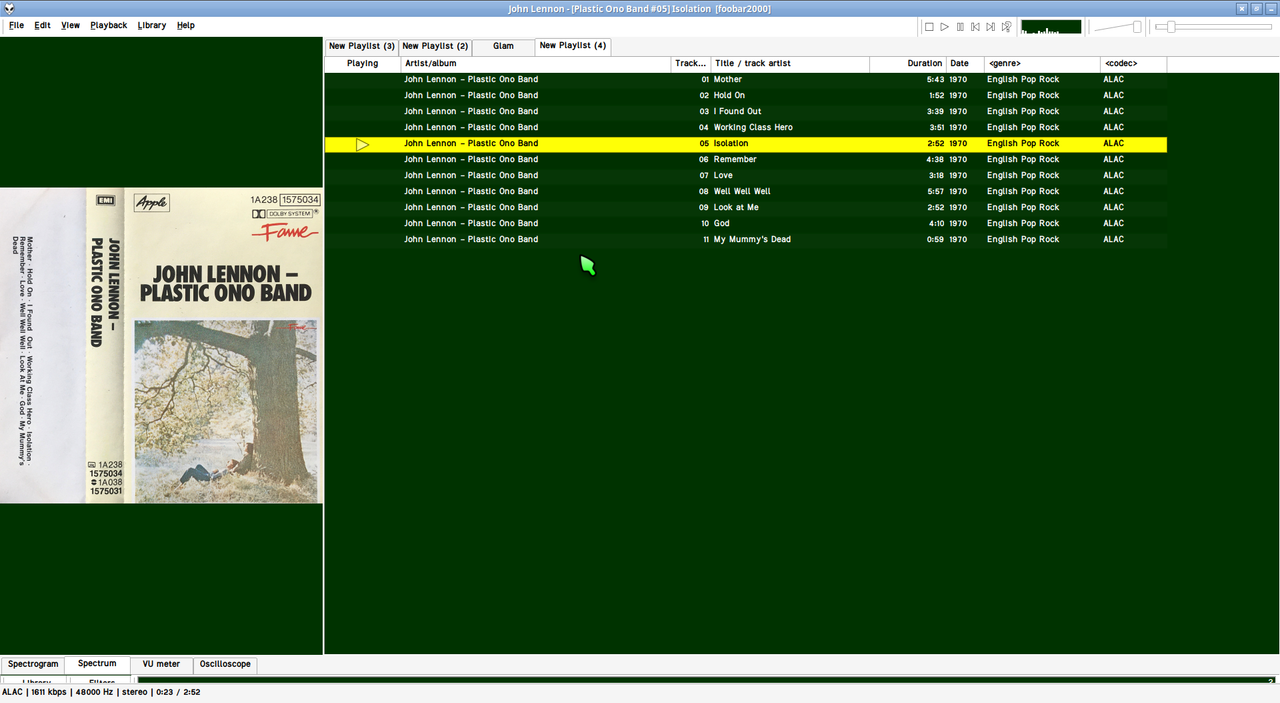Switch to the VU meter tab
This screenshot has height=703, width=1280.
click(161, 664)
